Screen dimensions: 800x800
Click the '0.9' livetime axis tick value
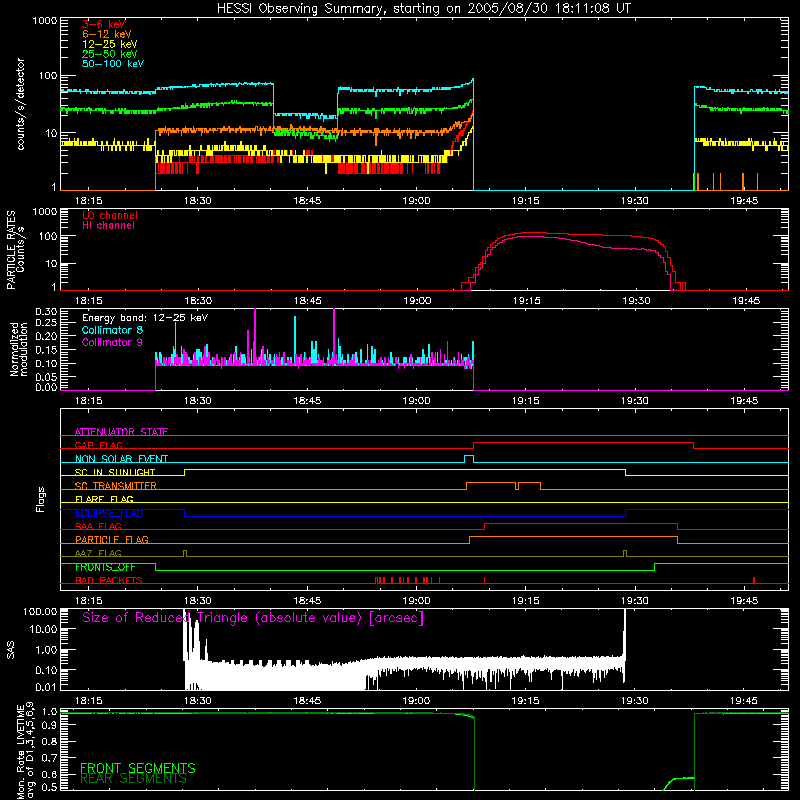coord(49,726)
